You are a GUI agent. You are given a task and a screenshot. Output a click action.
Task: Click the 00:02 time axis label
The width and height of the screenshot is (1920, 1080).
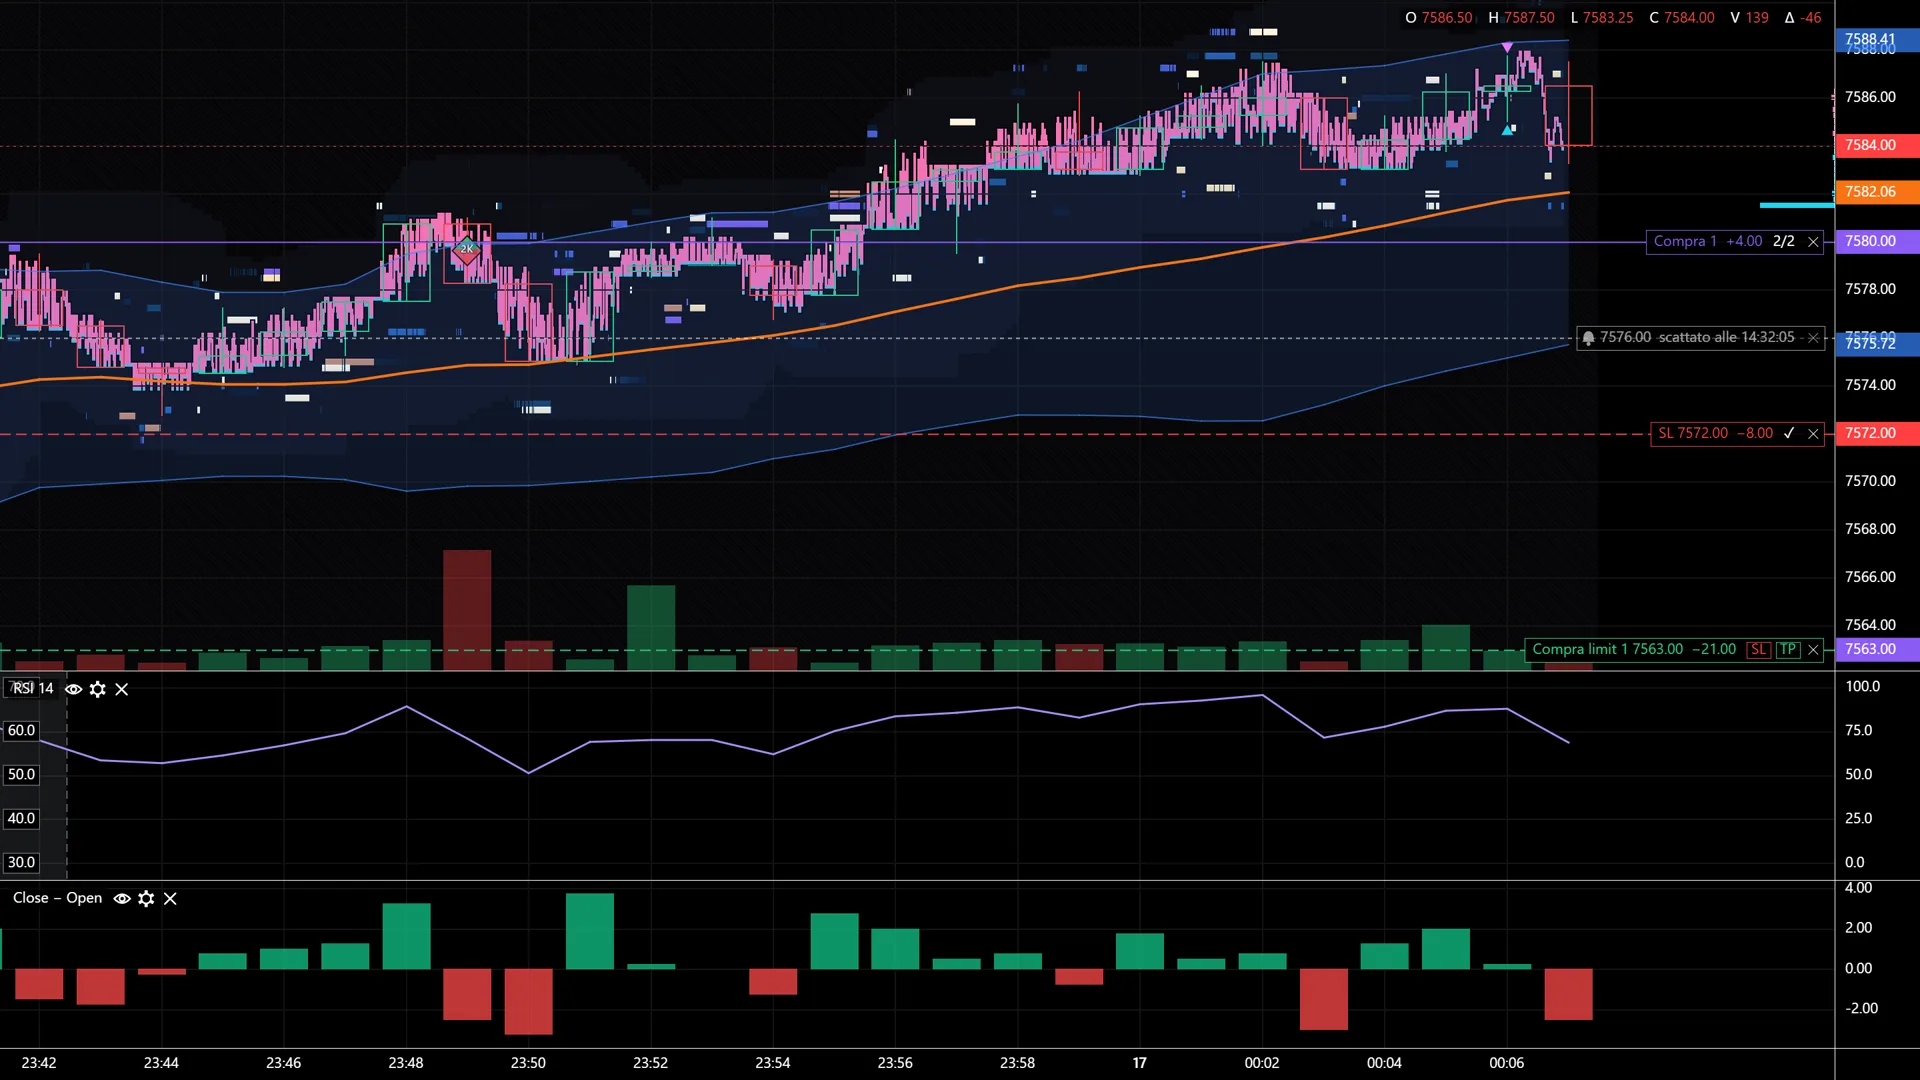pyautogui.click(x=1262, y=1063)
